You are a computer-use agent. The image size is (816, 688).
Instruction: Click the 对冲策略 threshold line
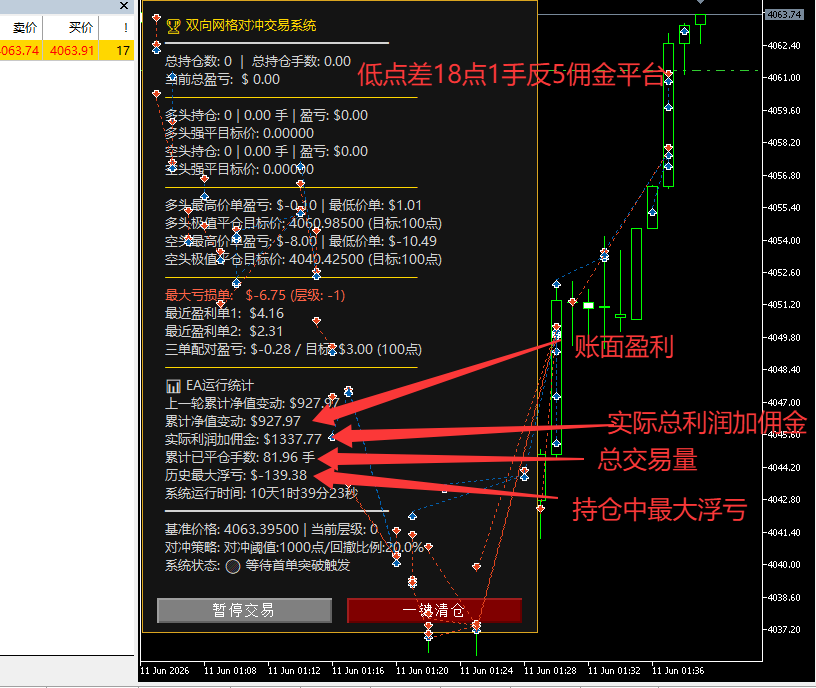pyautogui.click(x=295, y=548)
